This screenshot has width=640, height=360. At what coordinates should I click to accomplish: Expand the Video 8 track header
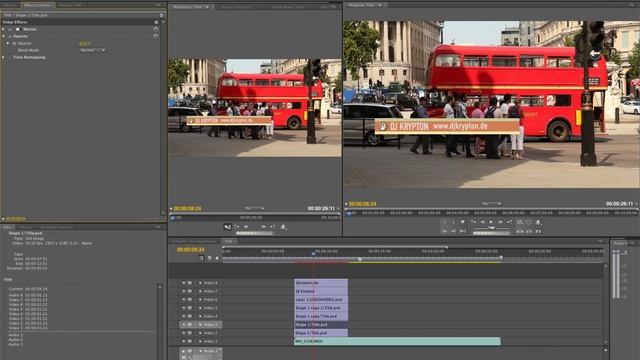coord(200,282)
